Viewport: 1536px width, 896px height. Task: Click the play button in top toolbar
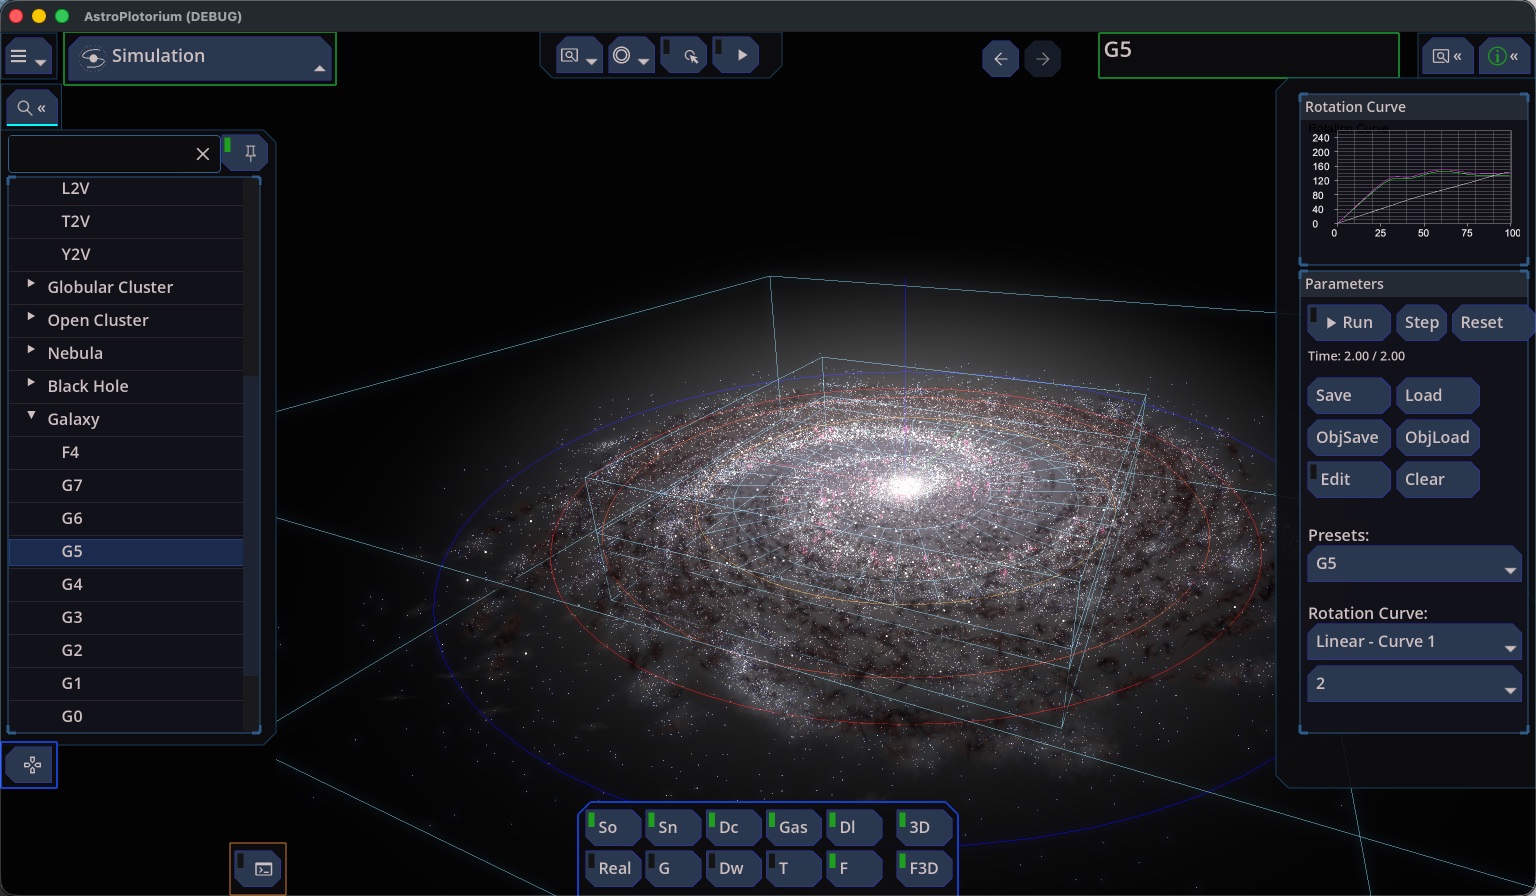tap(736, 56)
